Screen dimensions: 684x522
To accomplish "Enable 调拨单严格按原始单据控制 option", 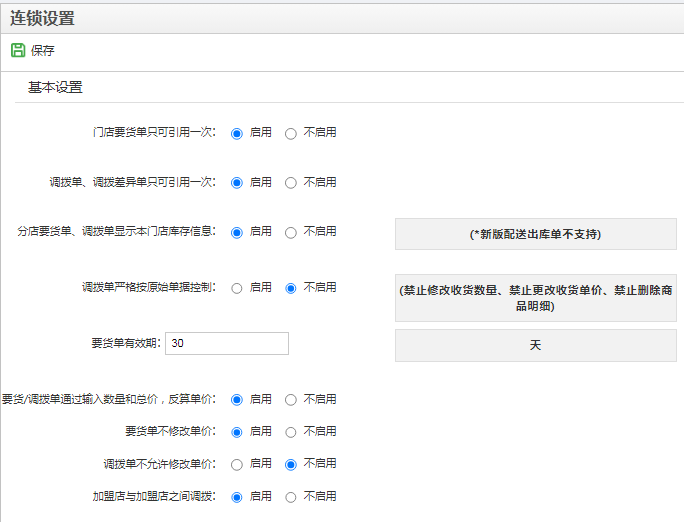I will pyautogui.click(x=236, y=288).
